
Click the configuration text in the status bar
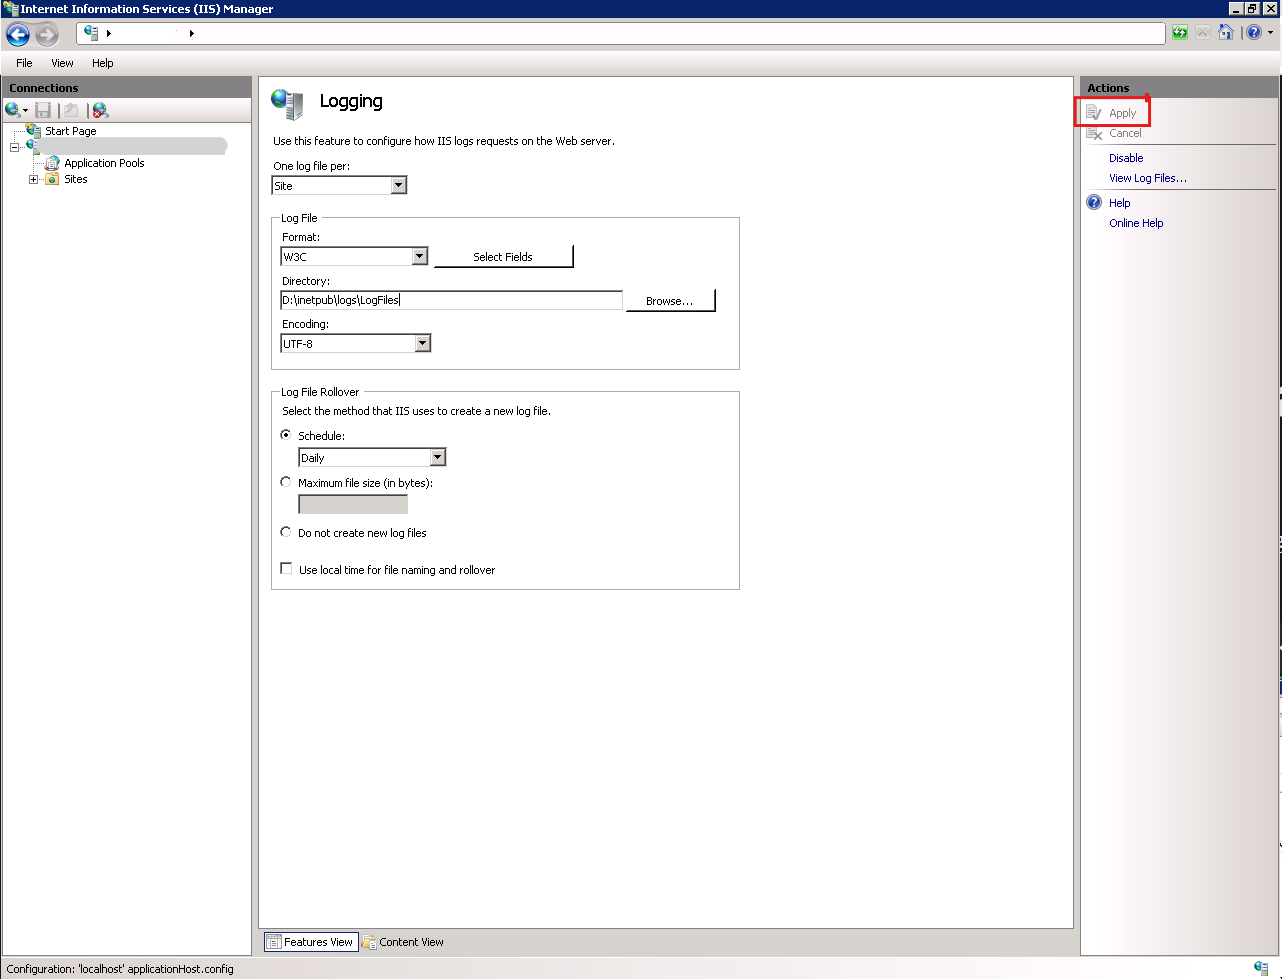(120, 969)
